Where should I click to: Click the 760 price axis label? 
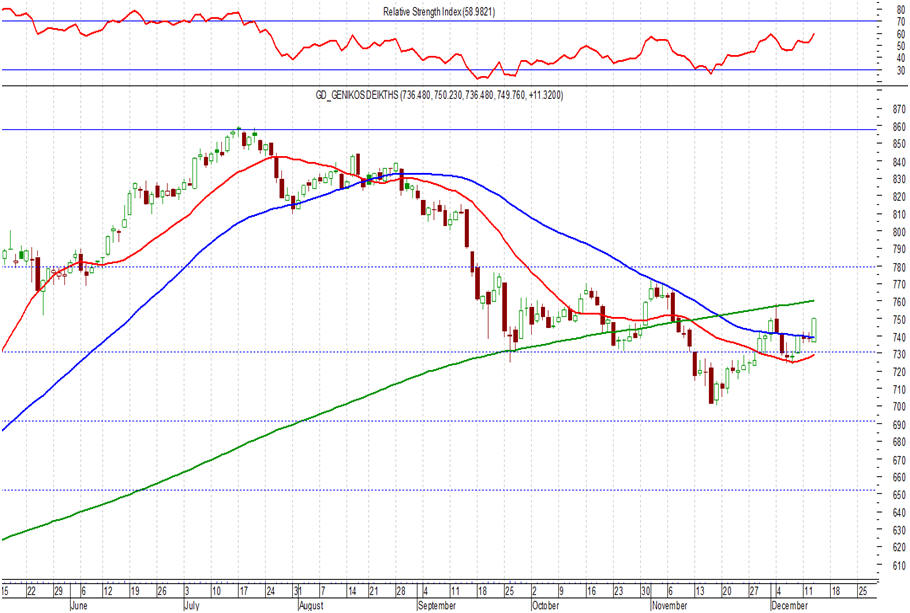coord(899,302)
